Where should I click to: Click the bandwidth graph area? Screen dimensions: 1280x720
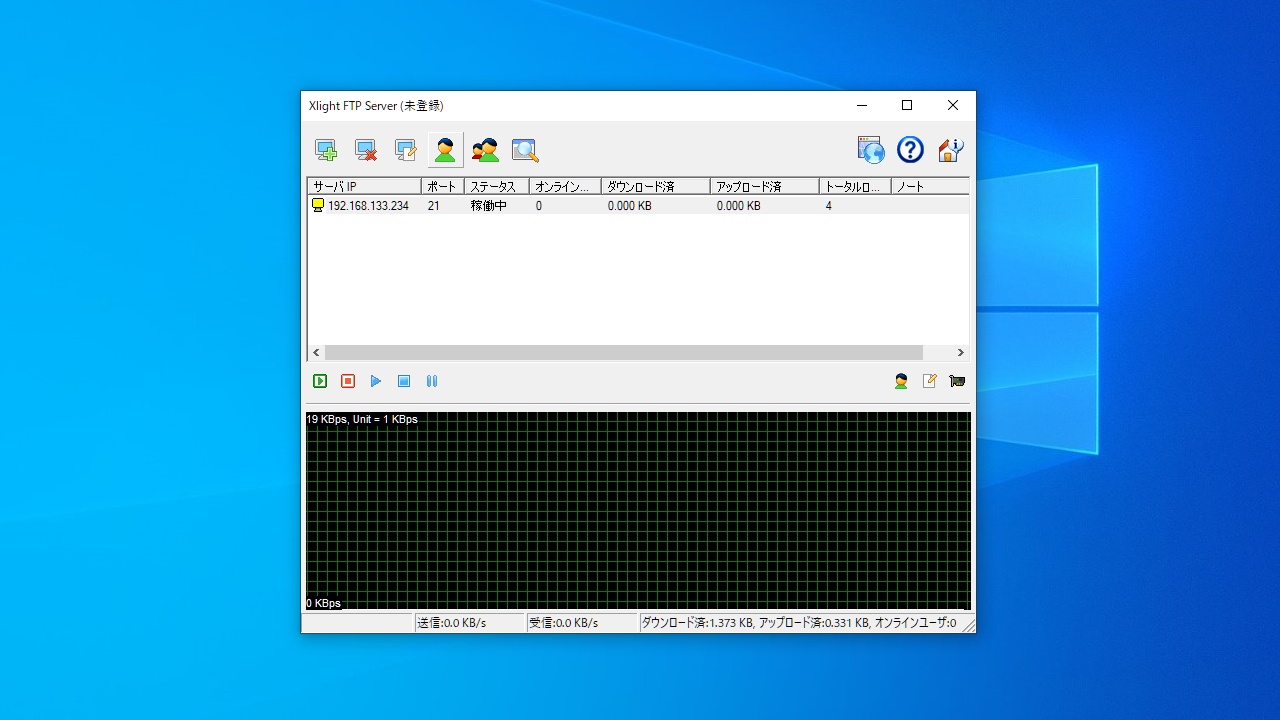pyautogui.click(x=638, y=511)
